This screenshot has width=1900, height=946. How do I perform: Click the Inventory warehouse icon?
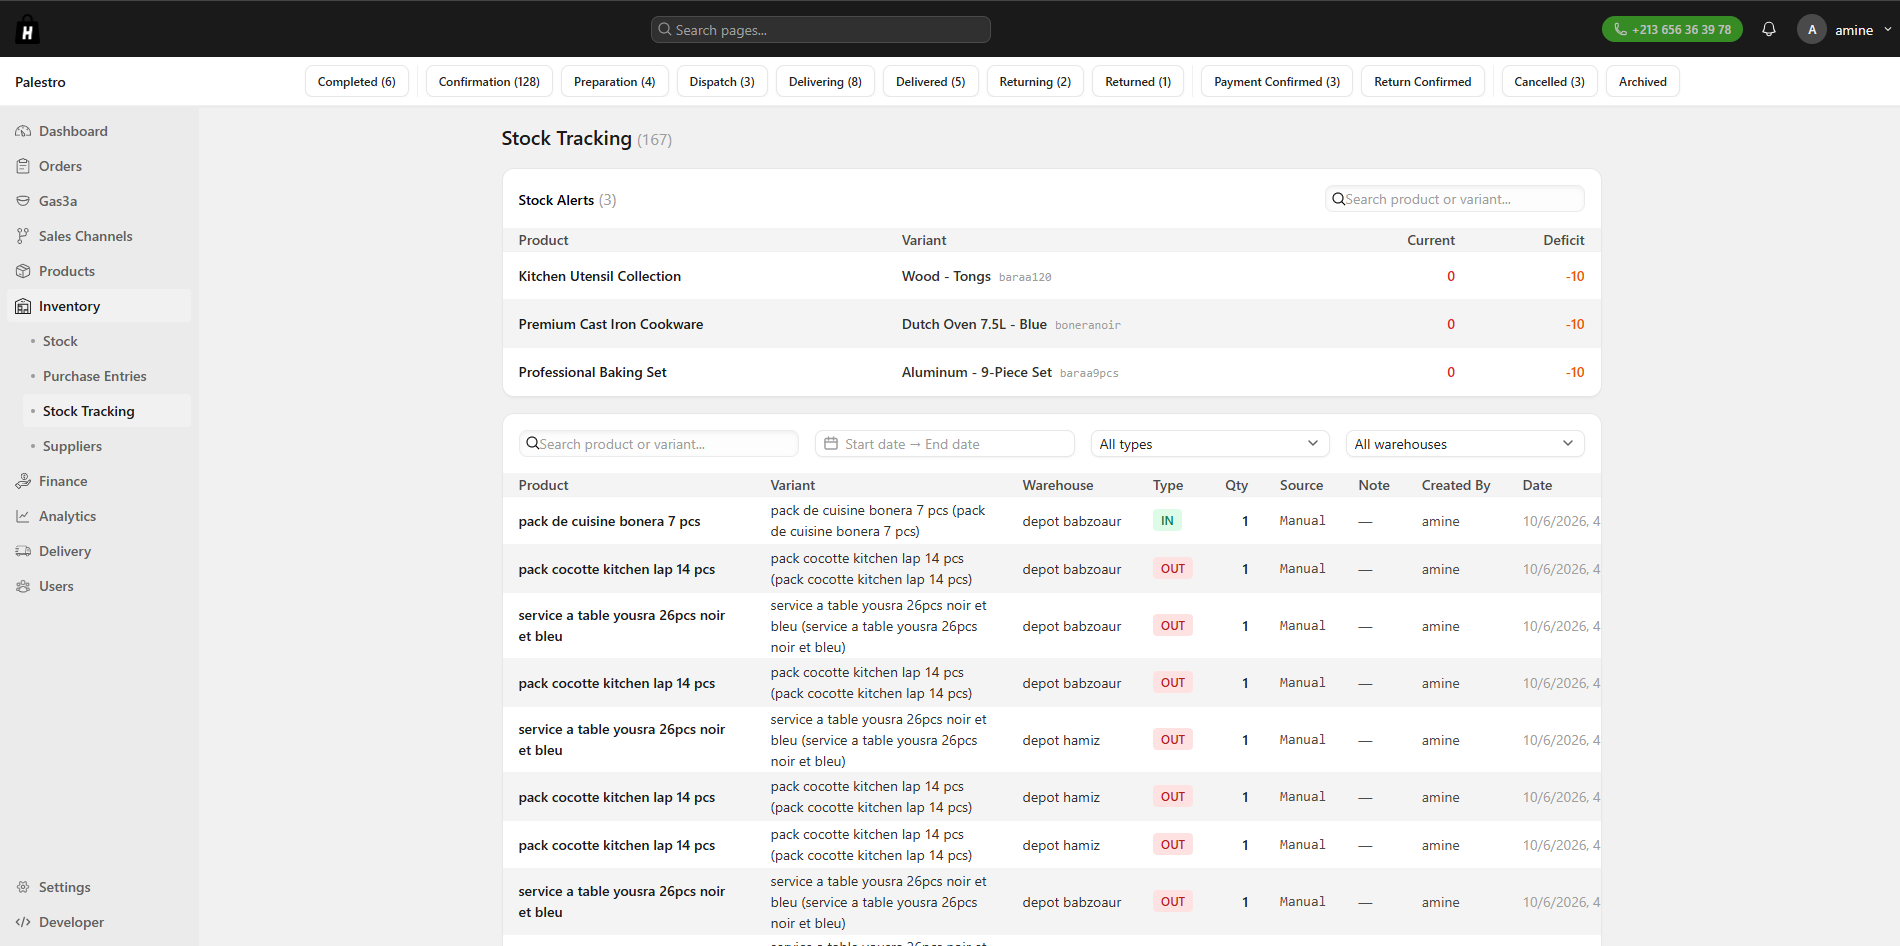pos(23,306)
